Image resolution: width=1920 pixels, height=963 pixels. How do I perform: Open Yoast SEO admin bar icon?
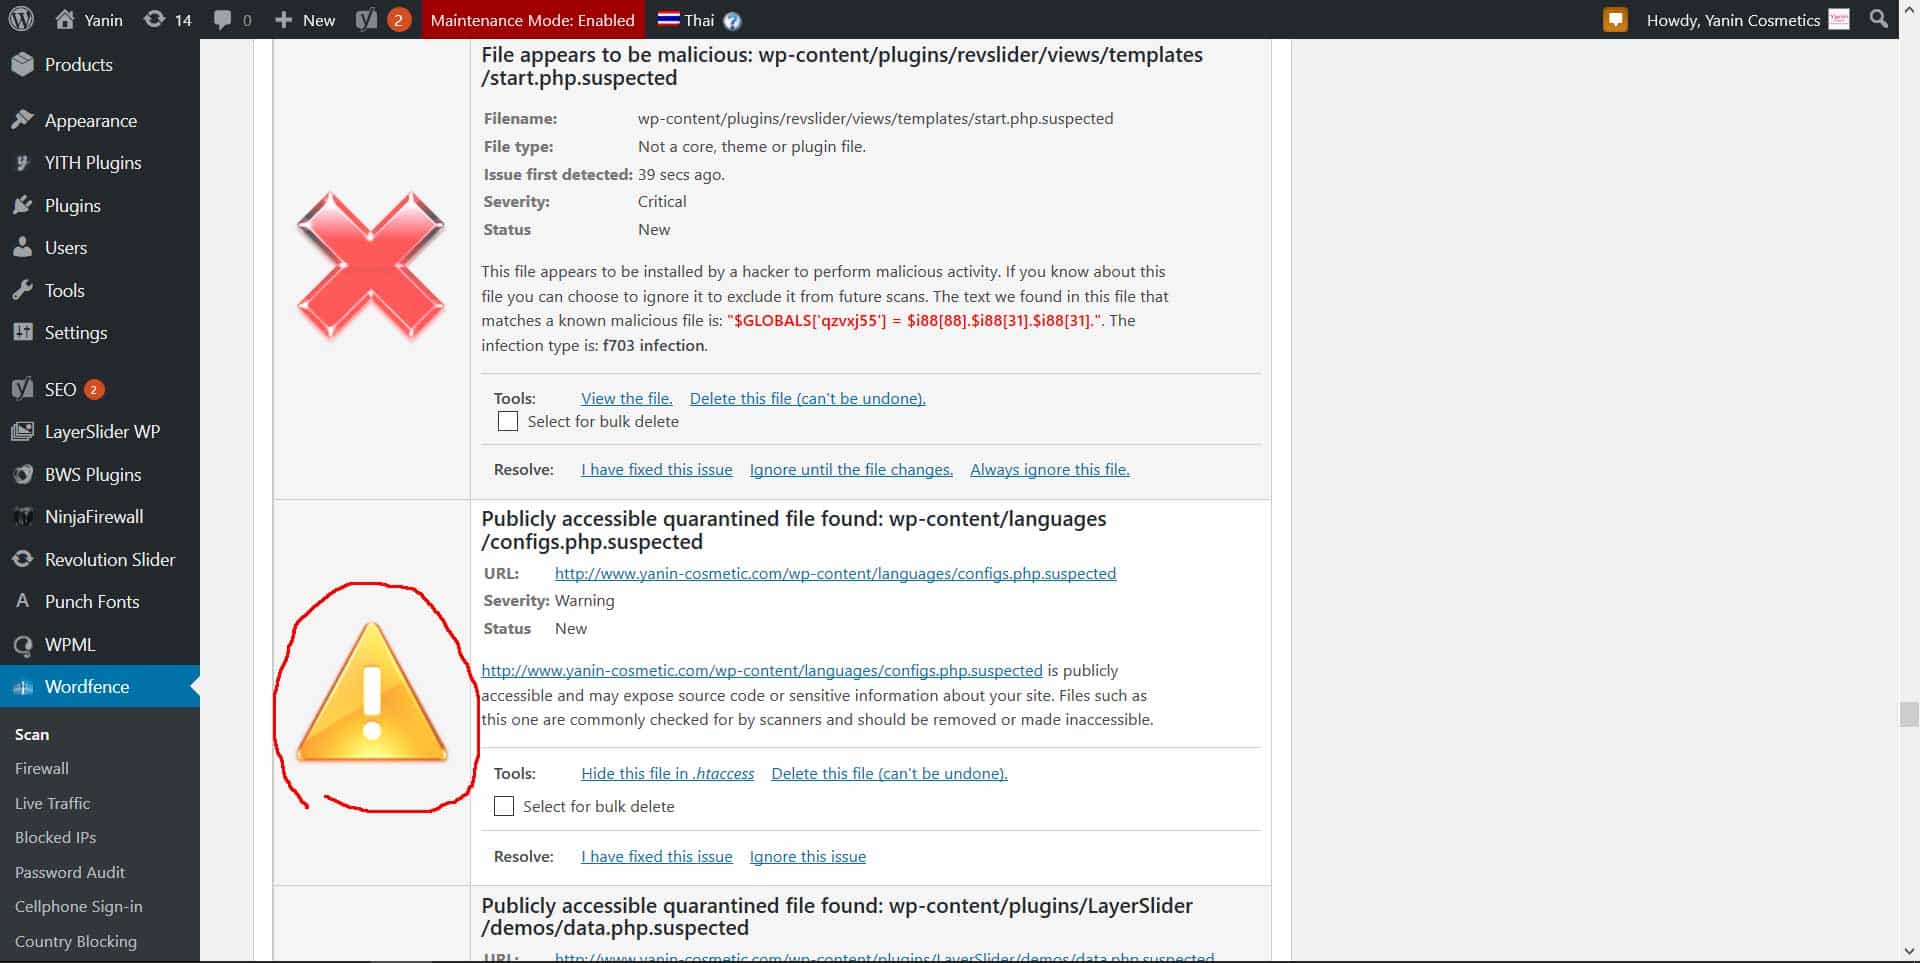point(367,20)
